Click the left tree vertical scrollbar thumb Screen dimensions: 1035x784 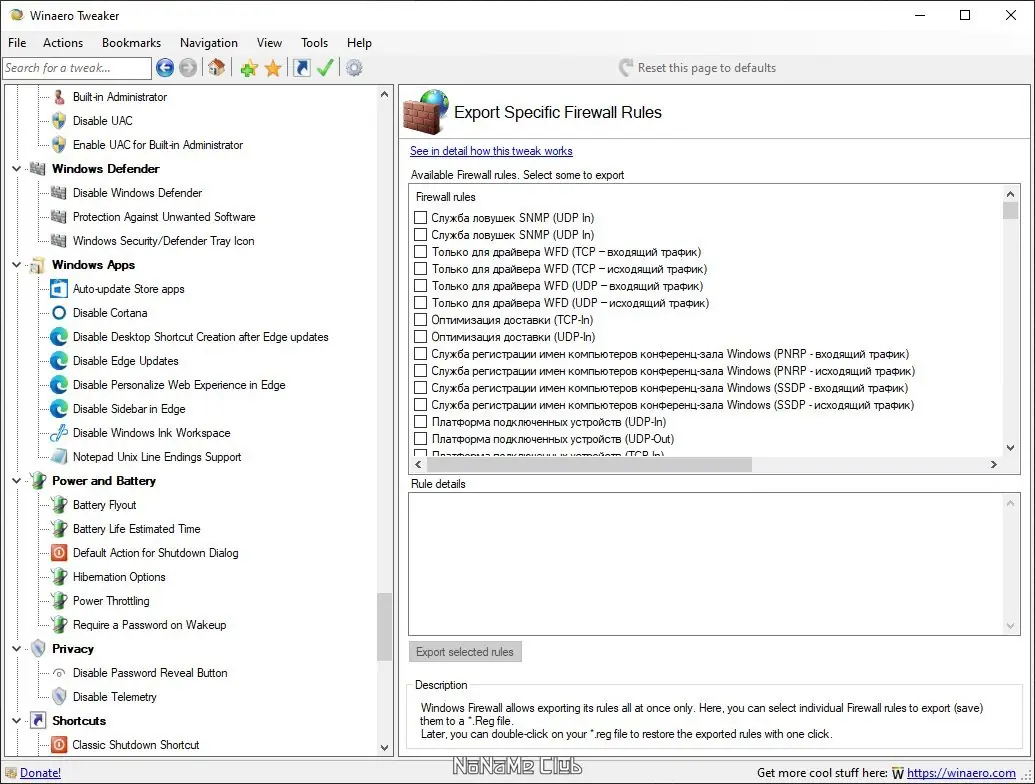coord(384,627)
